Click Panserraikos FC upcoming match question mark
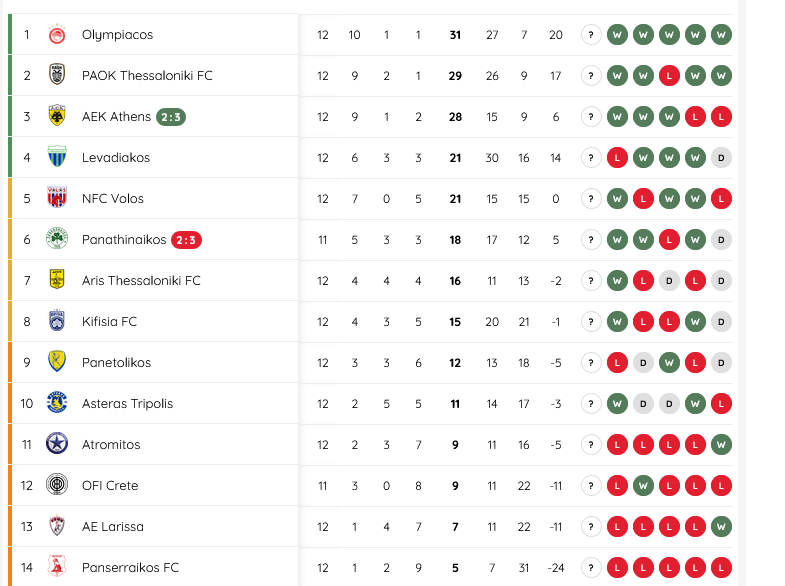The width and height of the screenshot is (785, 586). [591, 568]
